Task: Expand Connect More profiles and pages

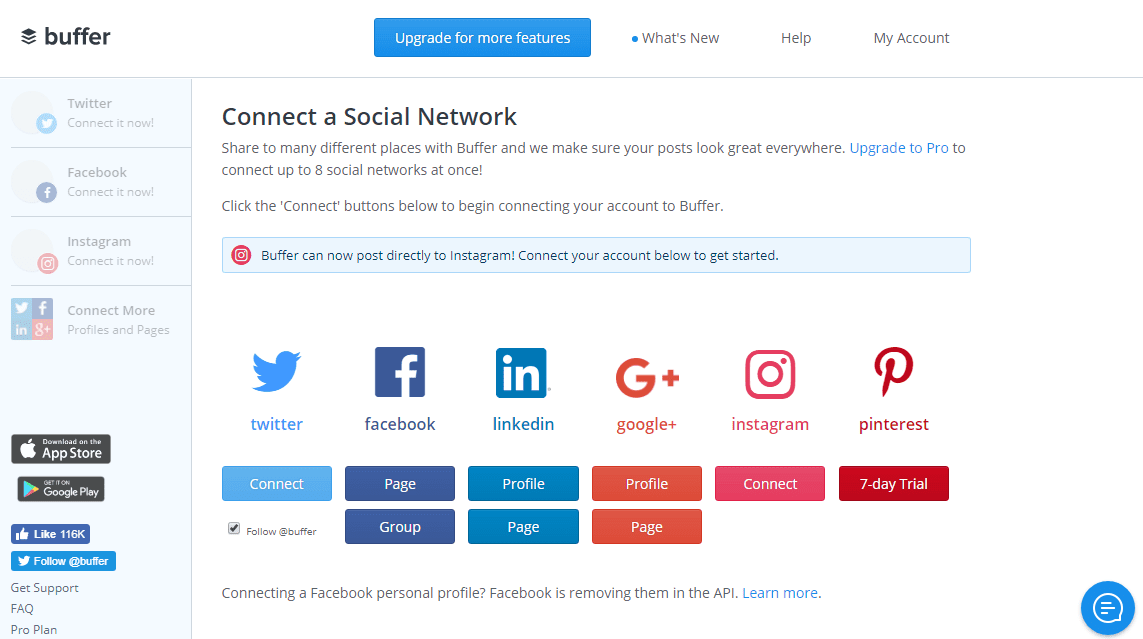Action: point(95,318)
